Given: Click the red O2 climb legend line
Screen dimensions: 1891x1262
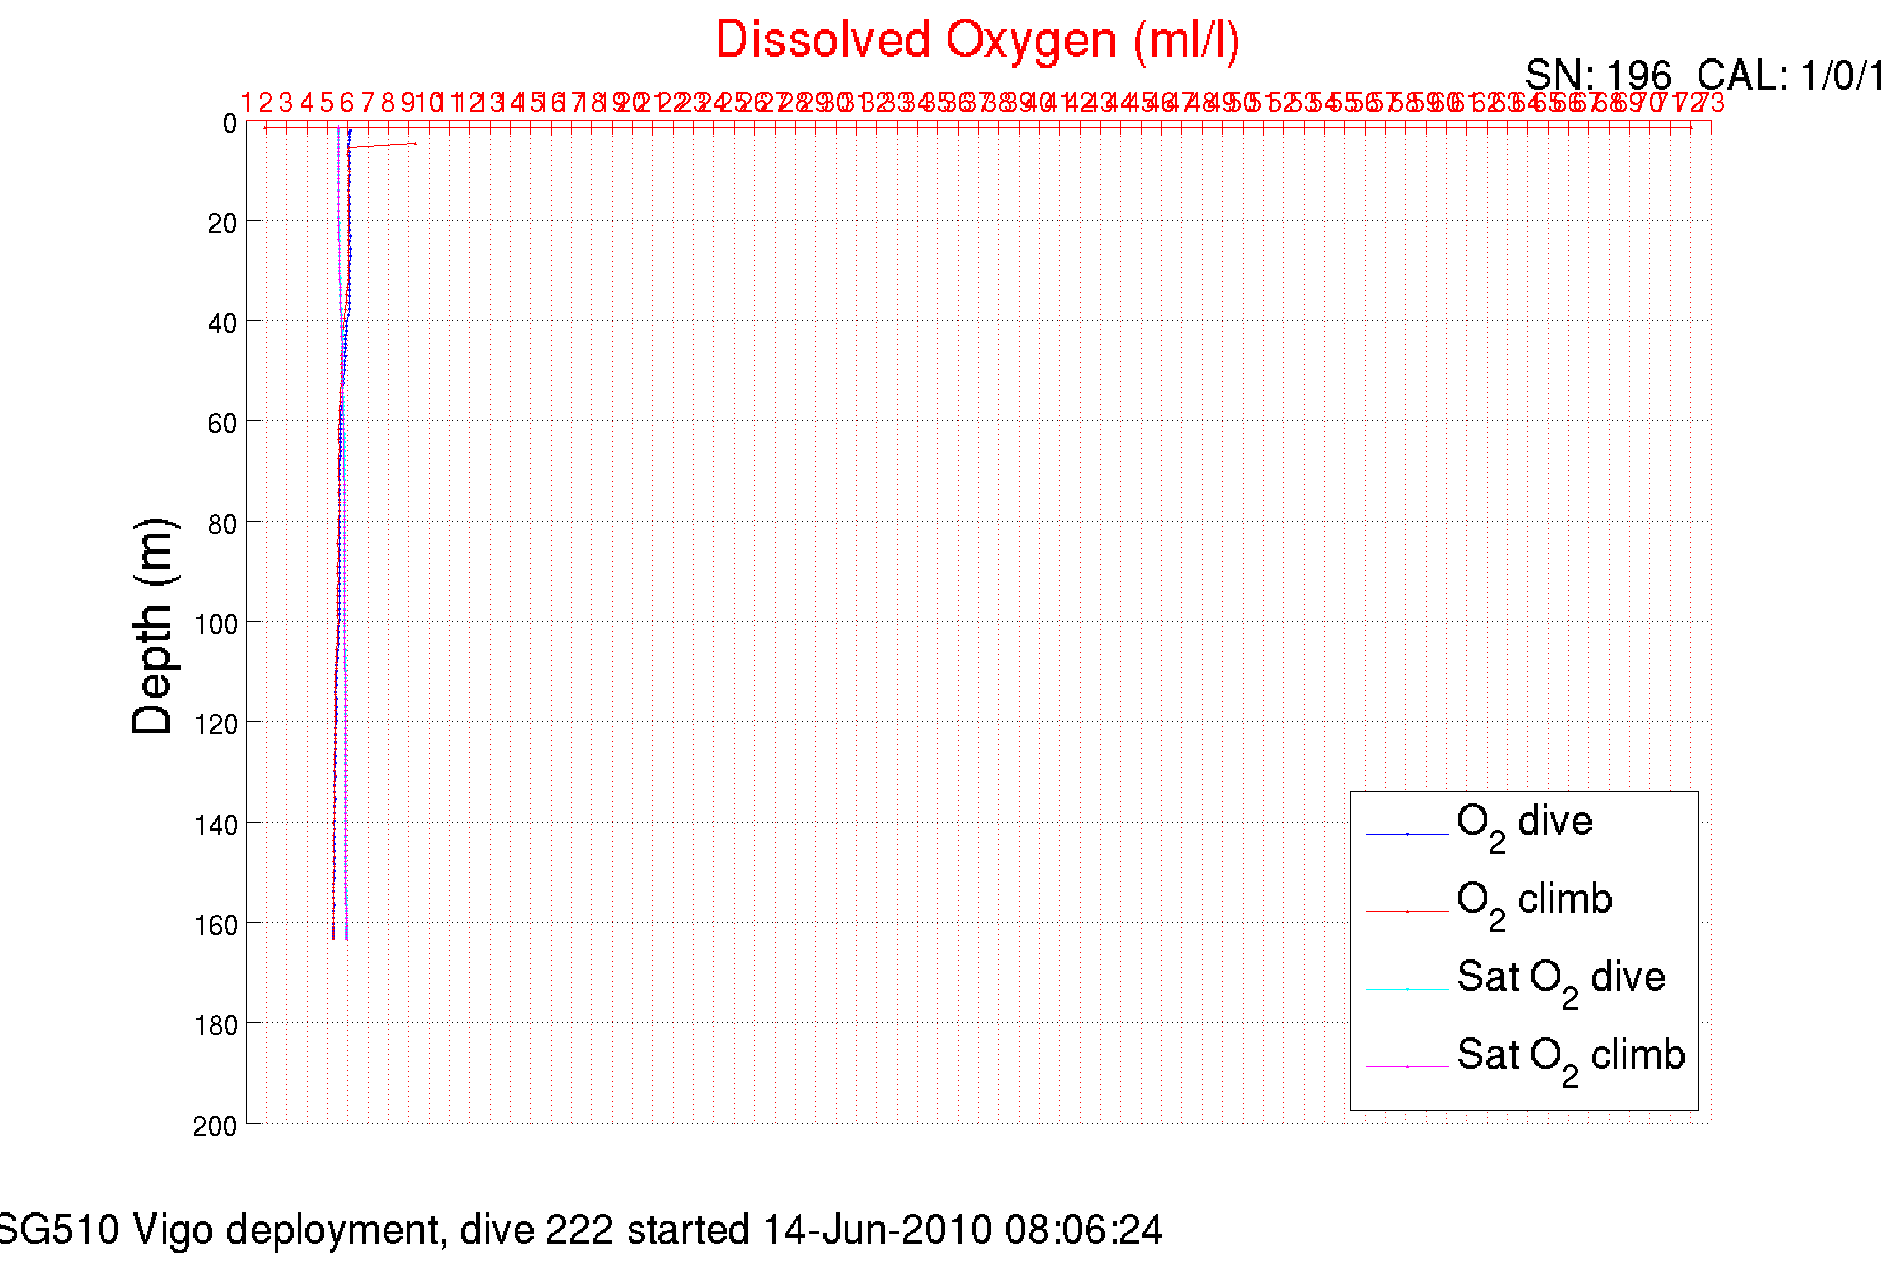Looking at the screenshot, I should [x=1406, y=912].
